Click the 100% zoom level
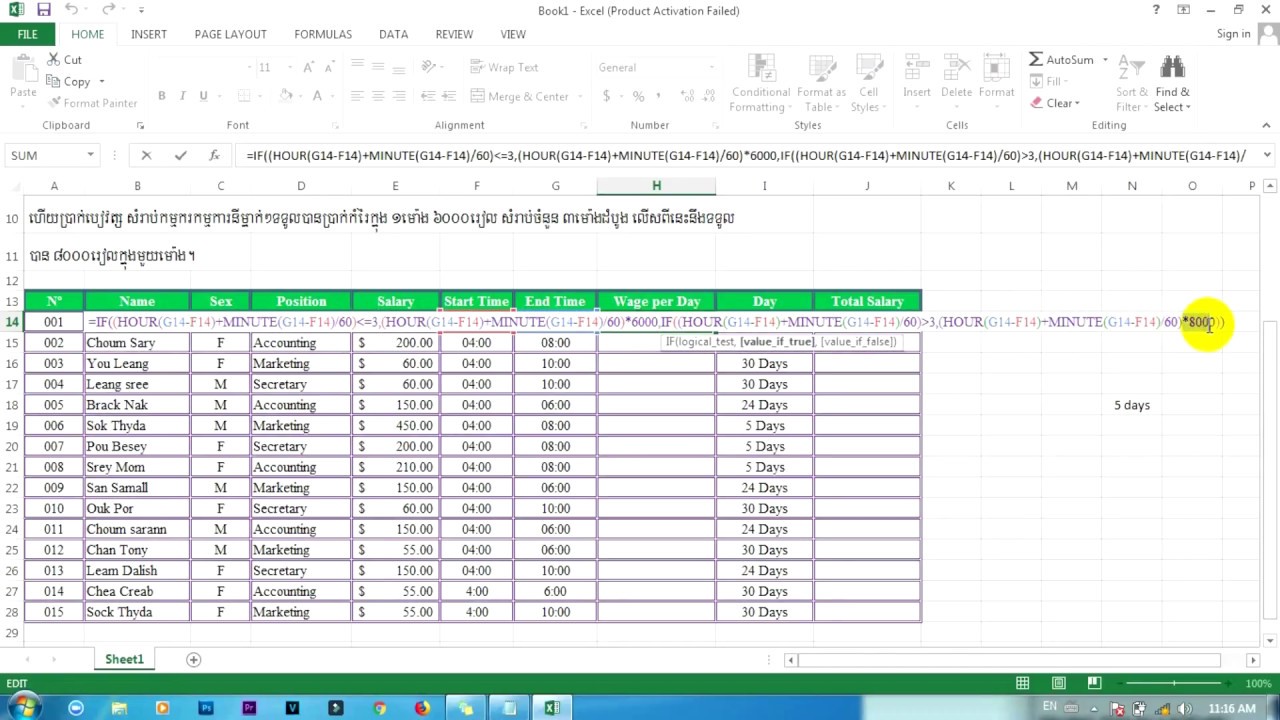This screenshot has width=1280, height=720. [1258, 684]
